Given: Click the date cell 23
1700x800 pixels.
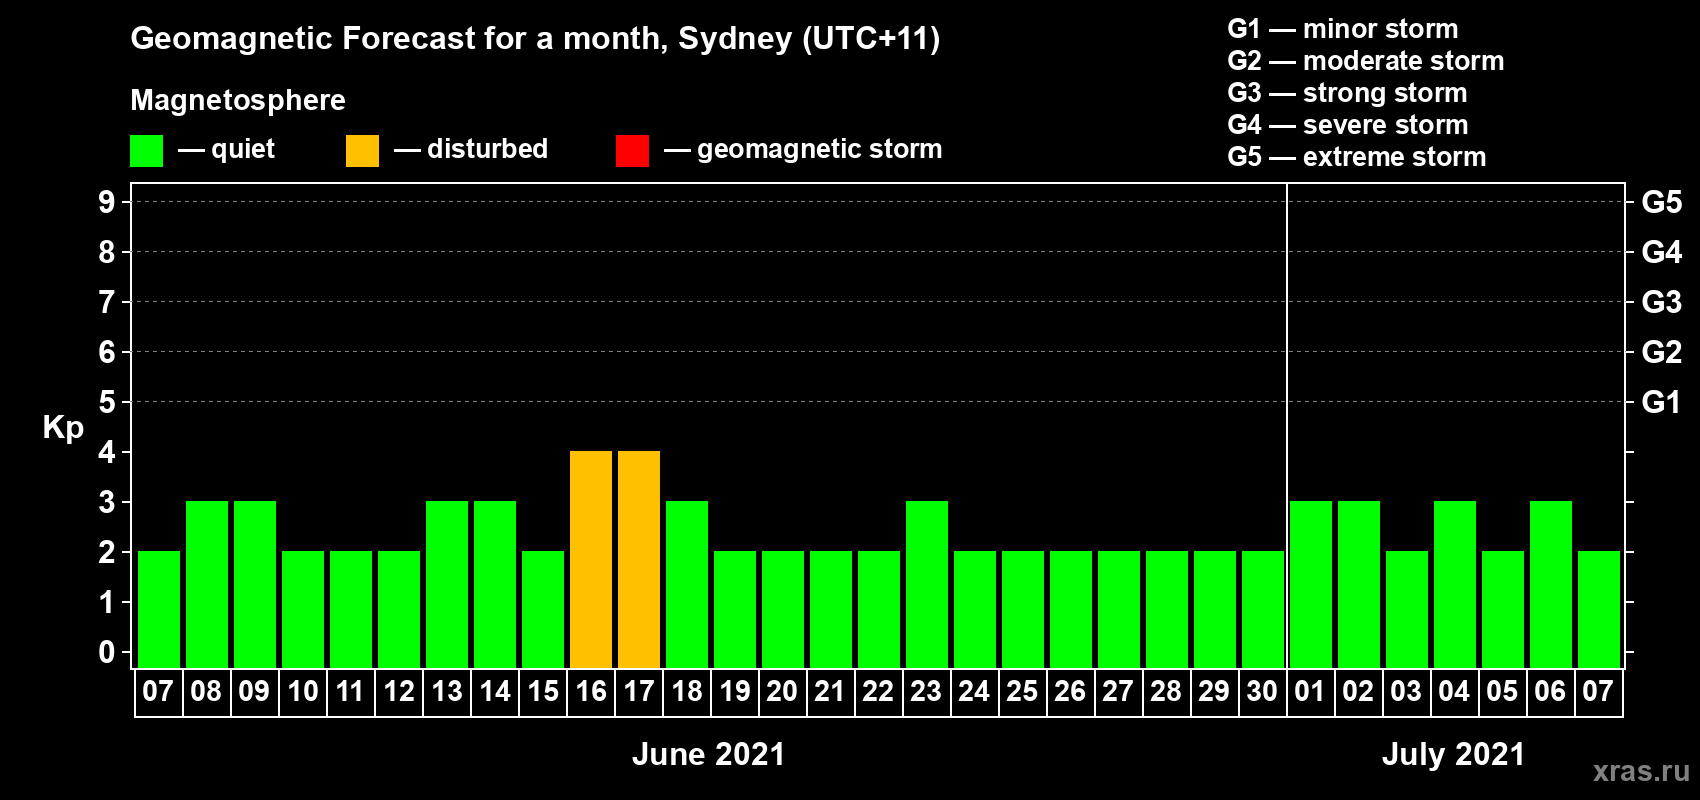Looking at the screenshot, I should 926,692.
